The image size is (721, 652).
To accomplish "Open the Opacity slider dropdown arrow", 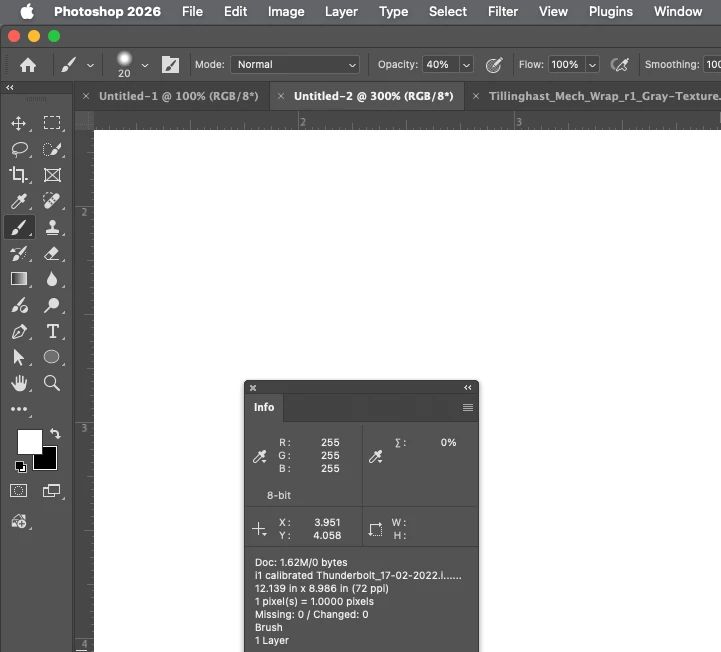I will point(466,65).
